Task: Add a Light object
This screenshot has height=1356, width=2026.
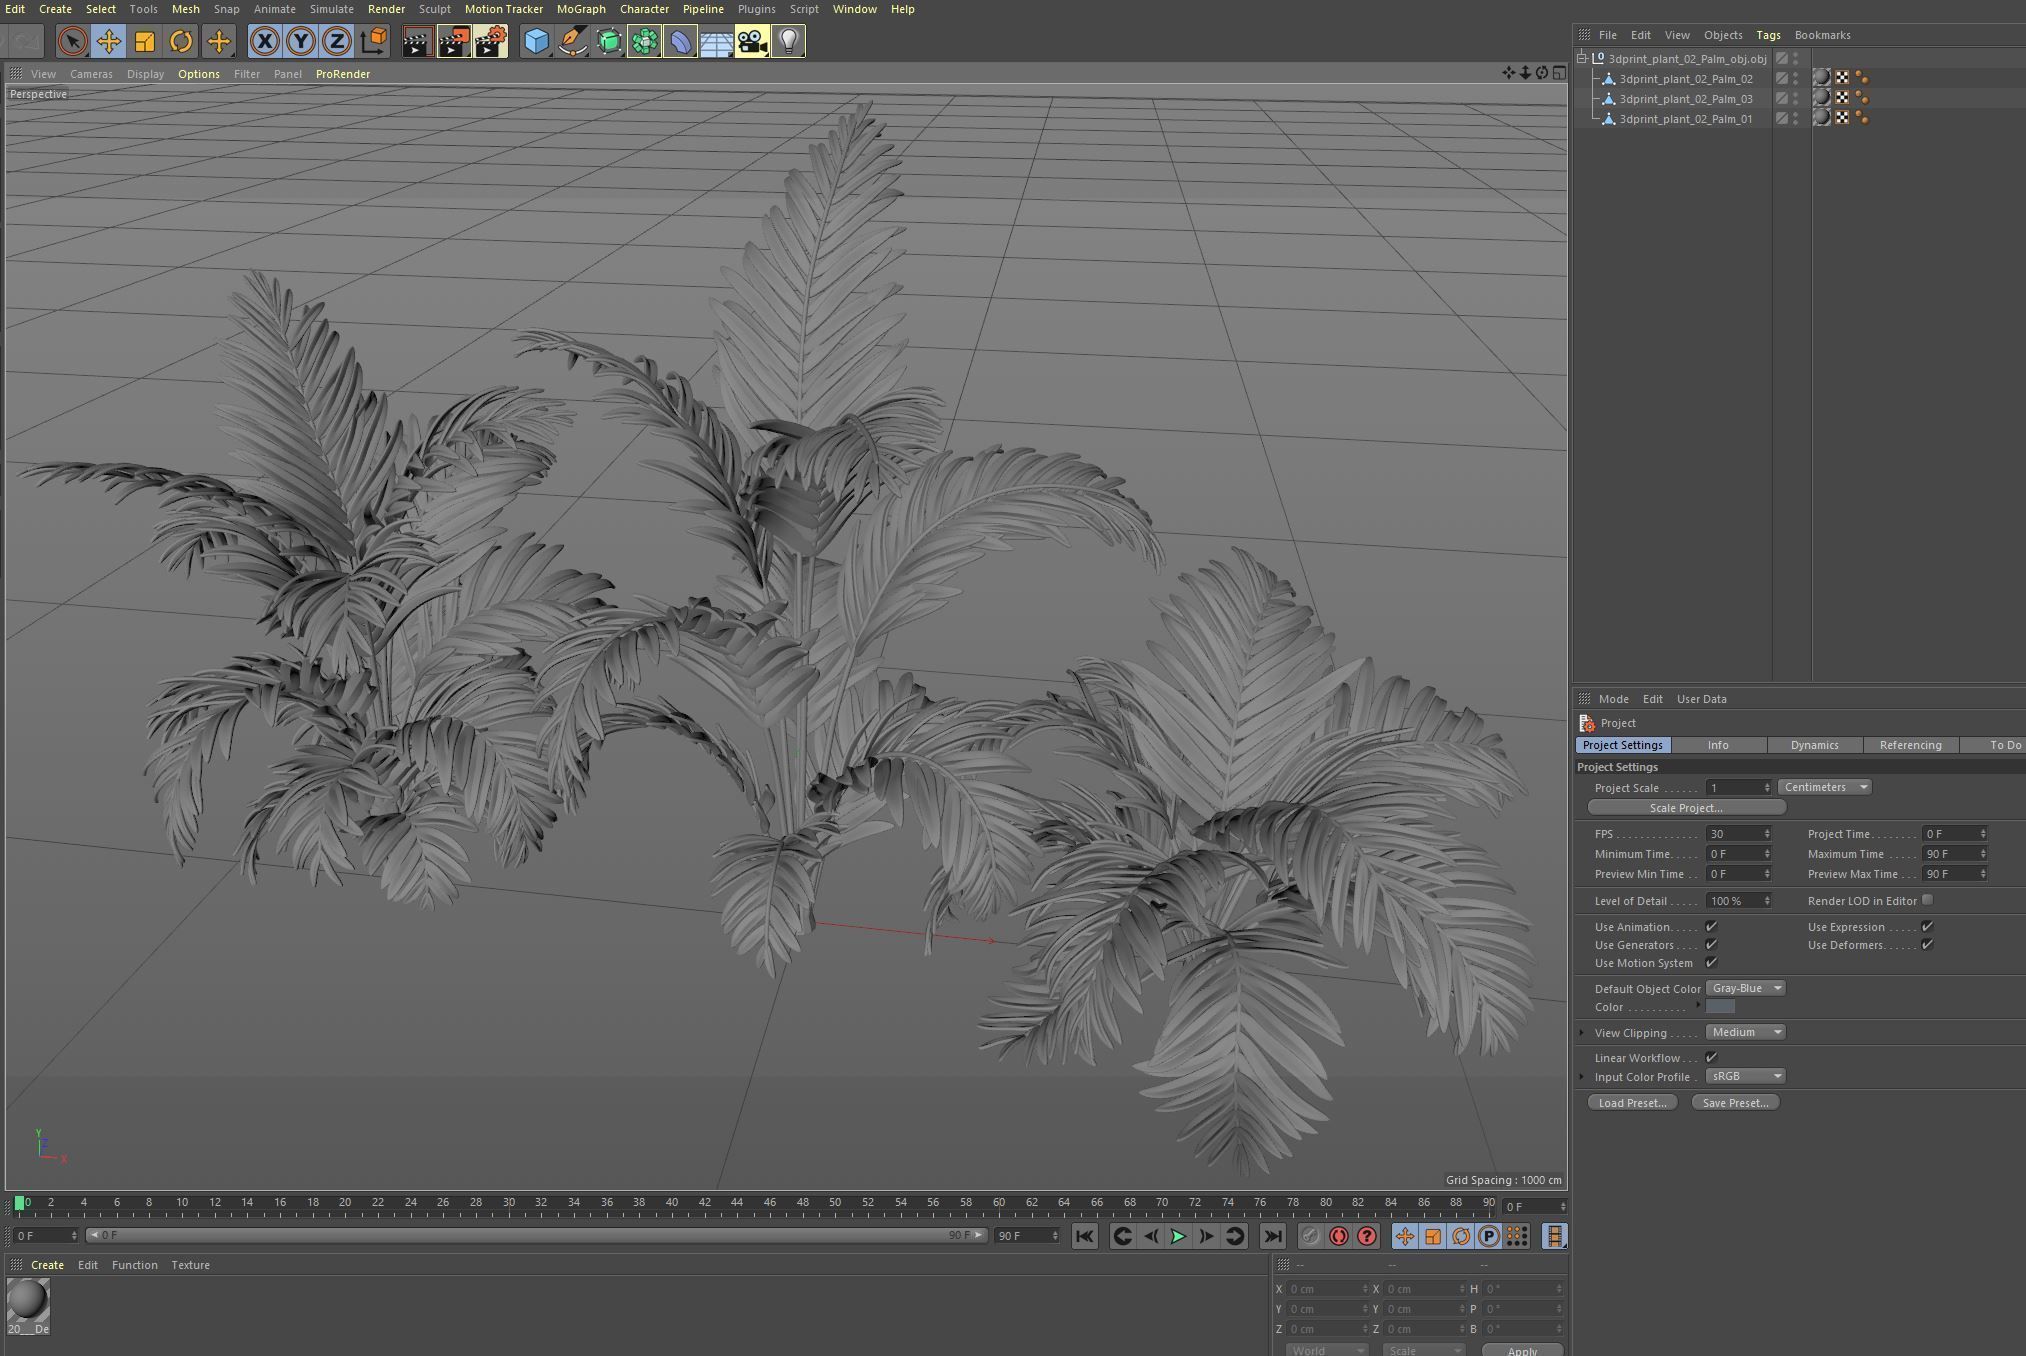Action: (x=788, y=41)
